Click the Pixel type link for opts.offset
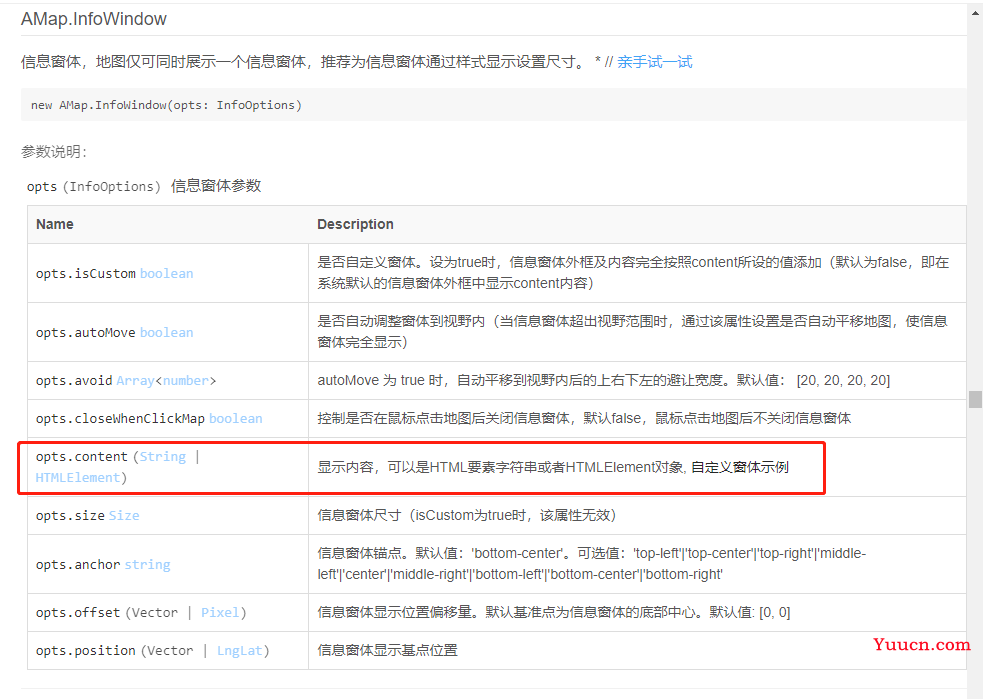 pos(220,612)
